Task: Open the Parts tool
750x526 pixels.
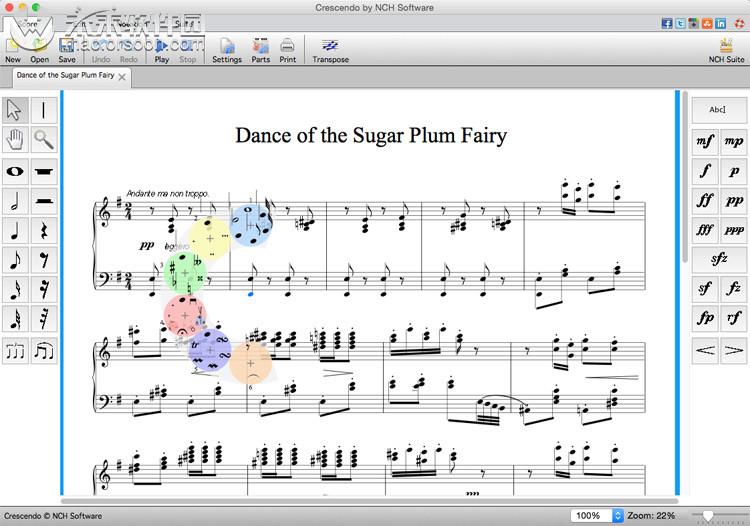Action: (x=261, y=51)
